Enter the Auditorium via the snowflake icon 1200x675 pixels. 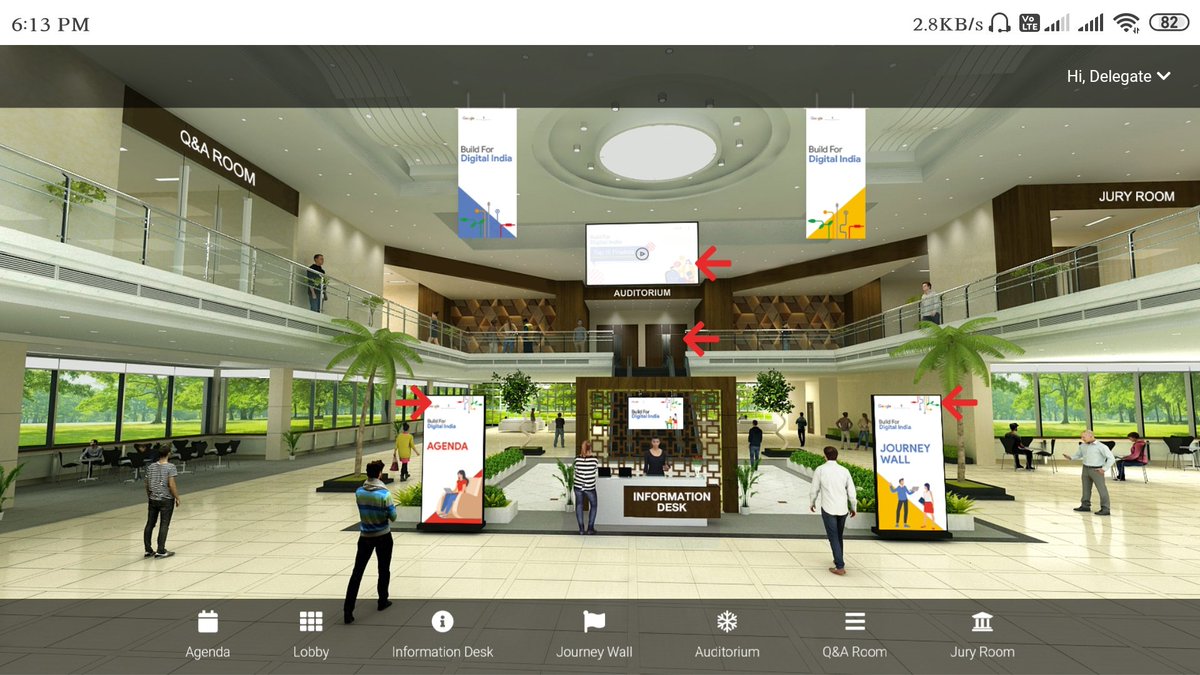click(x=727, y=621)
